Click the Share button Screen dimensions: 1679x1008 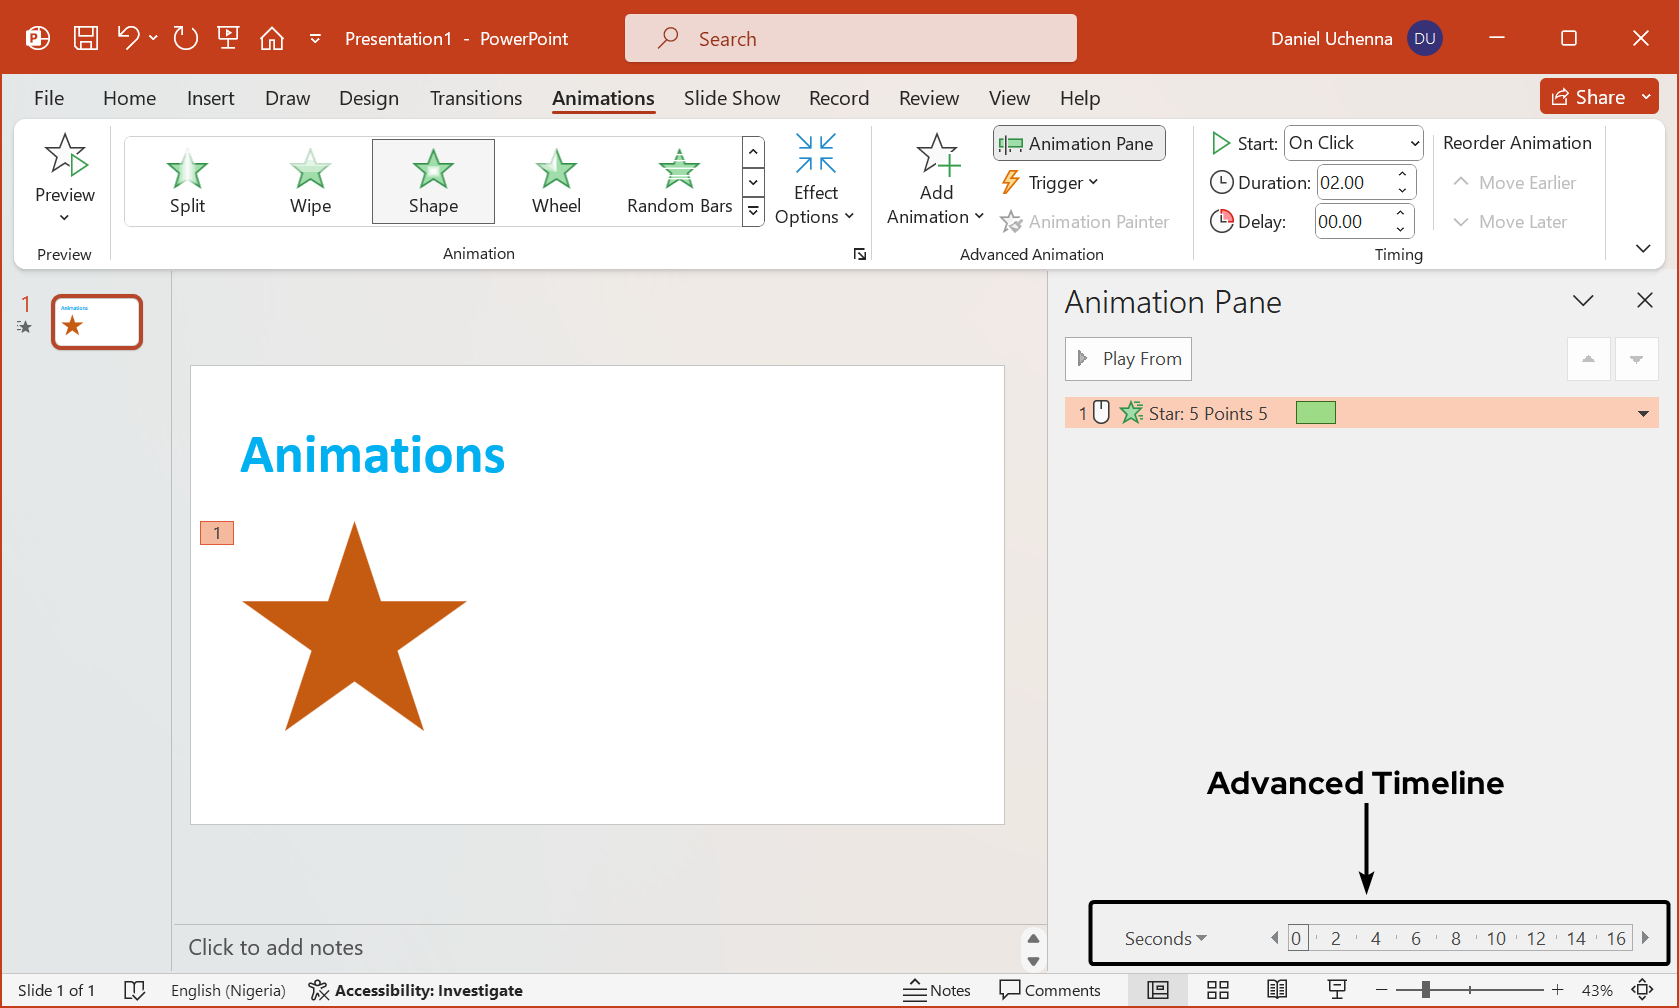point(1588,97)
